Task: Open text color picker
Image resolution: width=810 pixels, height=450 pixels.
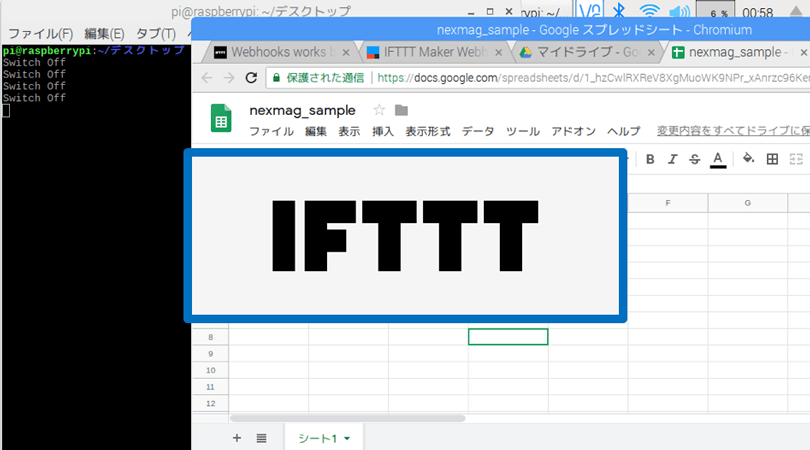Action: pyautogui.click(x=718, y=159)
